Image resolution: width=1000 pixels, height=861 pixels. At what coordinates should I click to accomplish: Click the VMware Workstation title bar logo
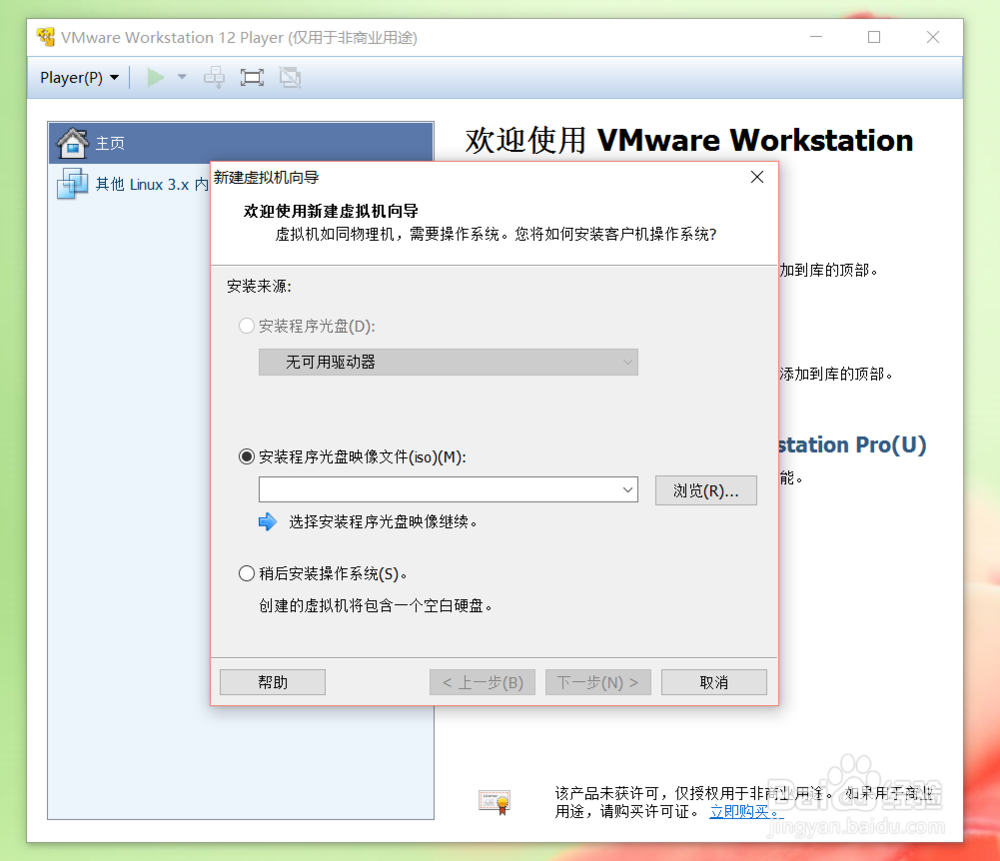45,37
